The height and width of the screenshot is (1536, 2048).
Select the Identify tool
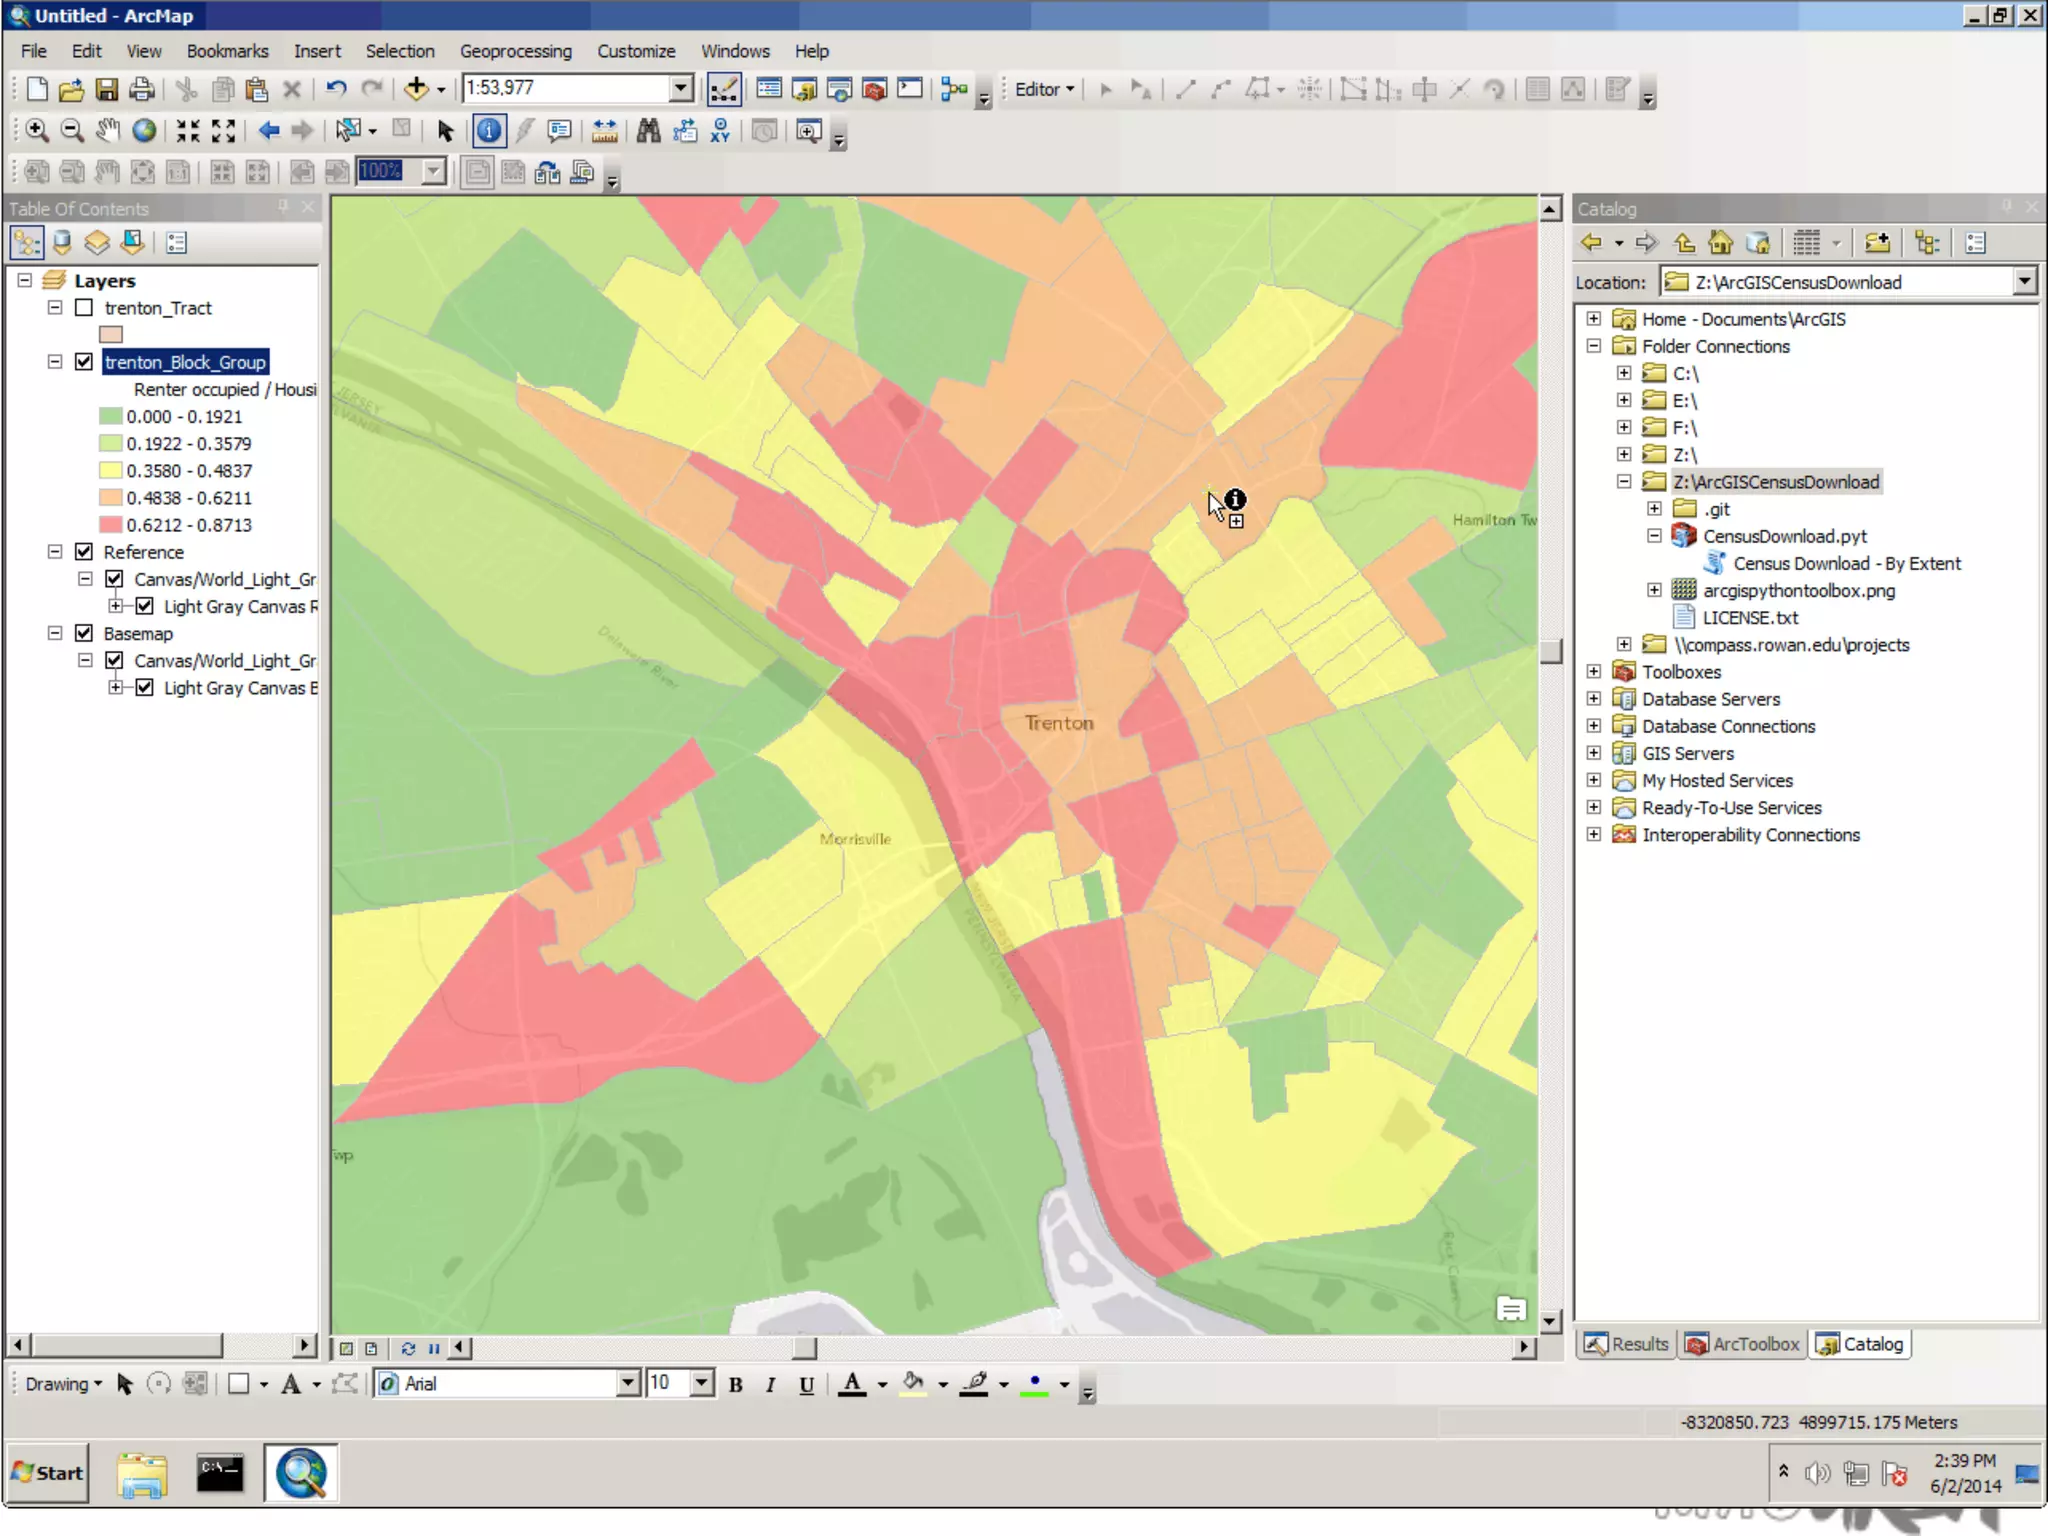pyautogui.click(x=489, y=131)
